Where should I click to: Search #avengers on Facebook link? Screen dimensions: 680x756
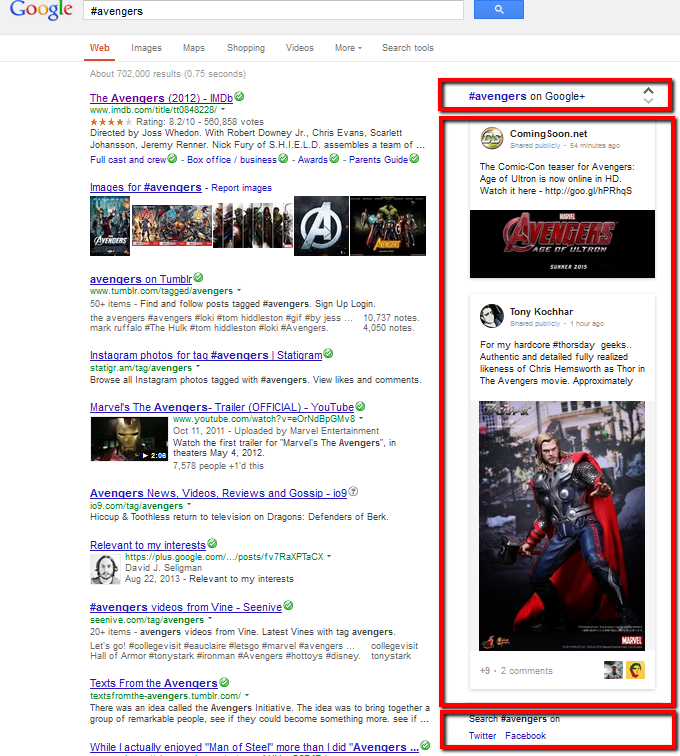525,735
